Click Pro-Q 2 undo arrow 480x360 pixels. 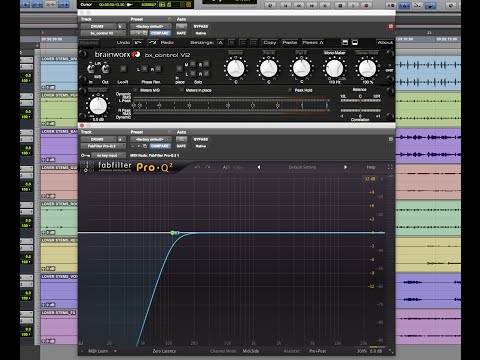[197, 167]
